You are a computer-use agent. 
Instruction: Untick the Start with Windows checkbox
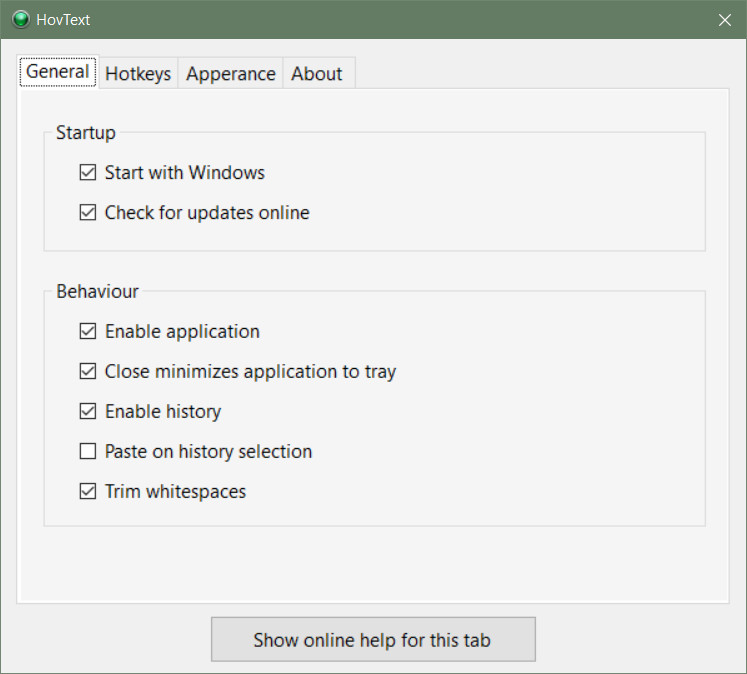click(88, 172)
